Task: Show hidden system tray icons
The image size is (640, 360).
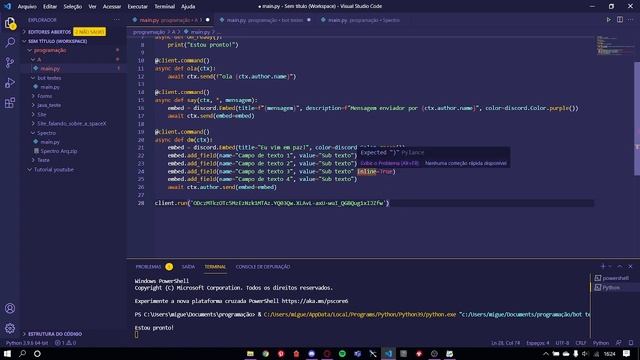Action: 546,354
